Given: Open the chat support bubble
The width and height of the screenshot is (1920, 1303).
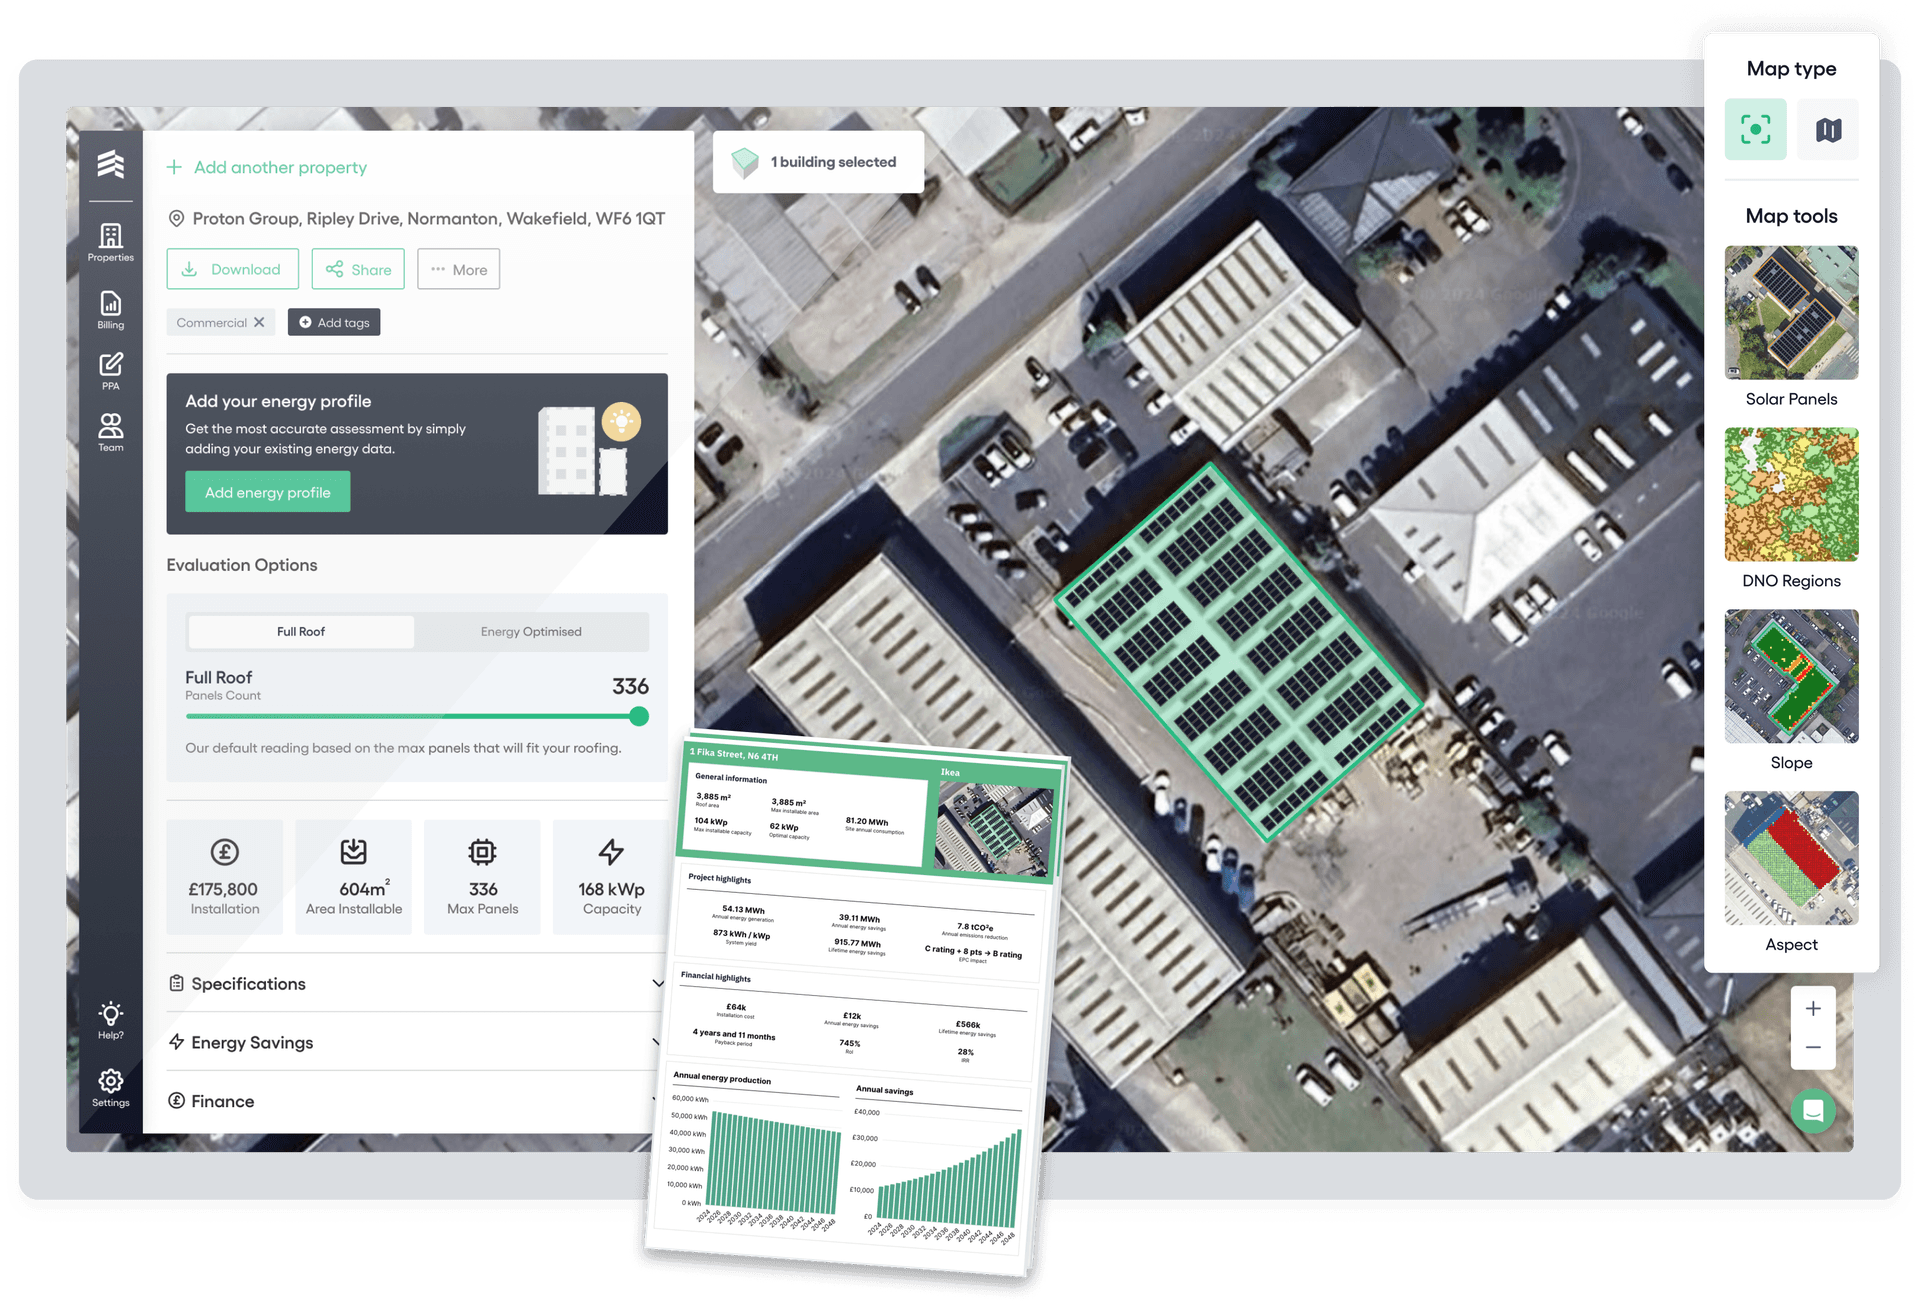Looking at the screenshot, I should pos(1813,1111).
